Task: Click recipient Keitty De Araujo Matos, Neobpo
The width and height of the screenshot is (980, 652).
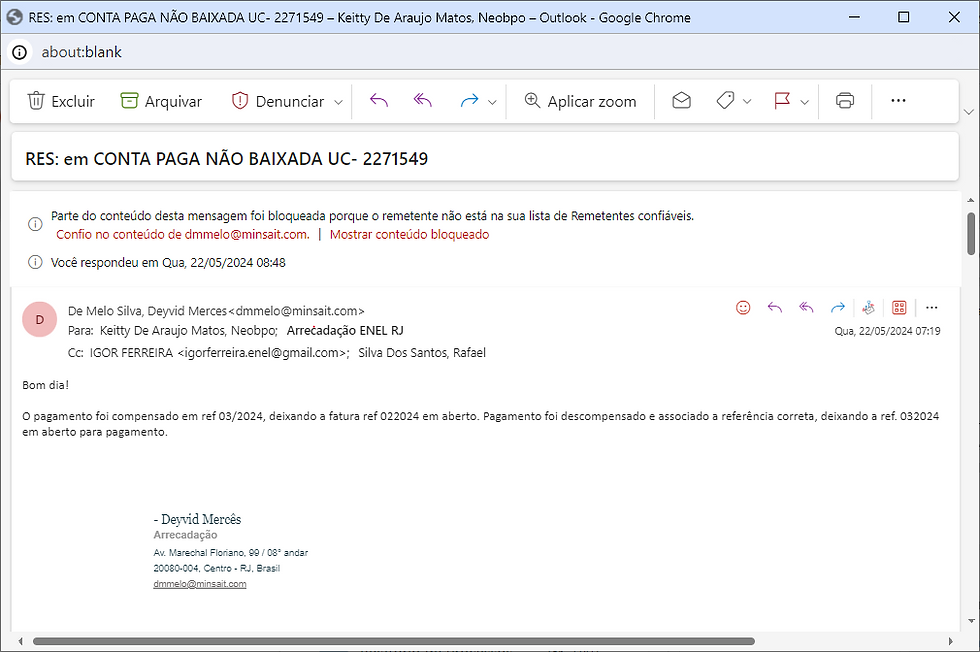Action: coord(188,331)
